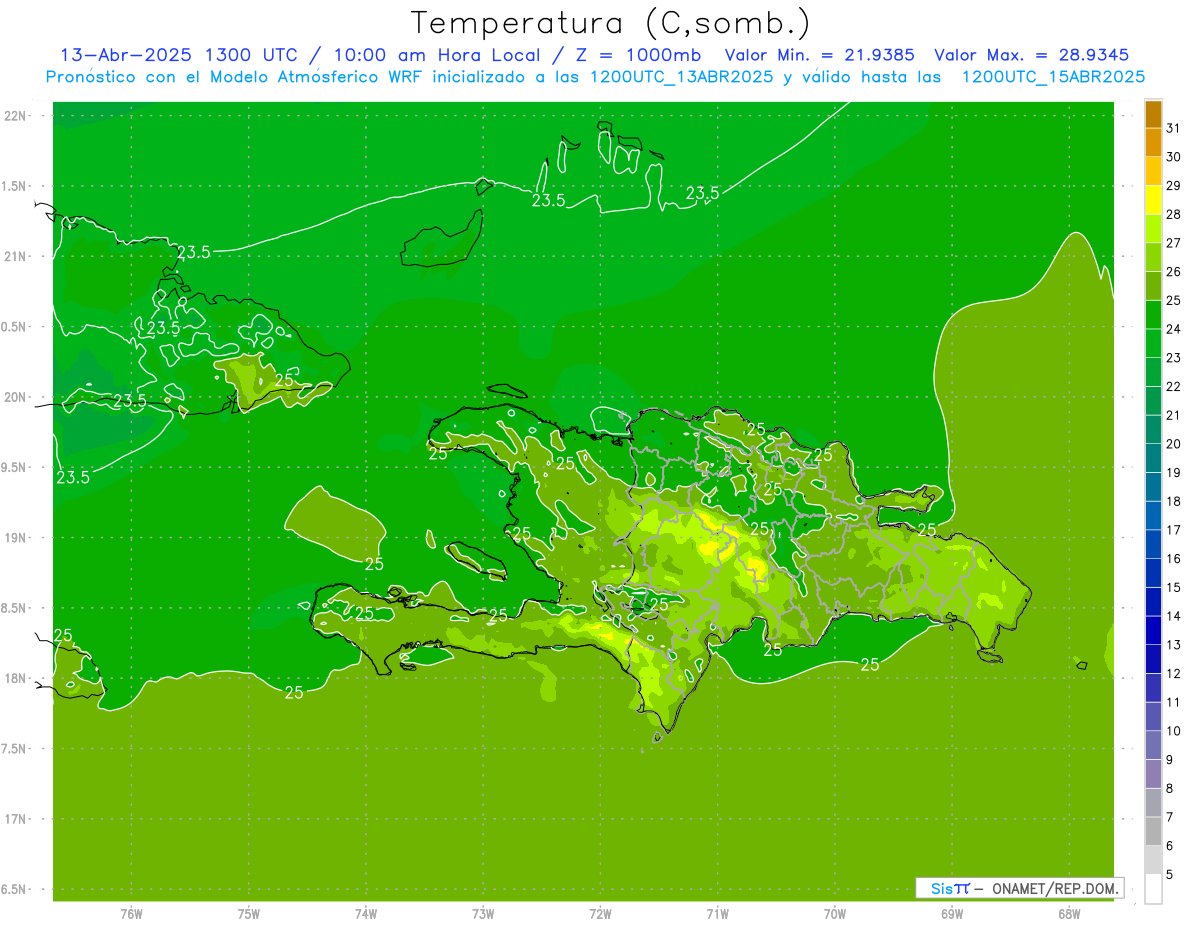The width and height of the screenshot is (1200, 927).
Task: Click the '75W' longitude label
Action: [249, 914]
